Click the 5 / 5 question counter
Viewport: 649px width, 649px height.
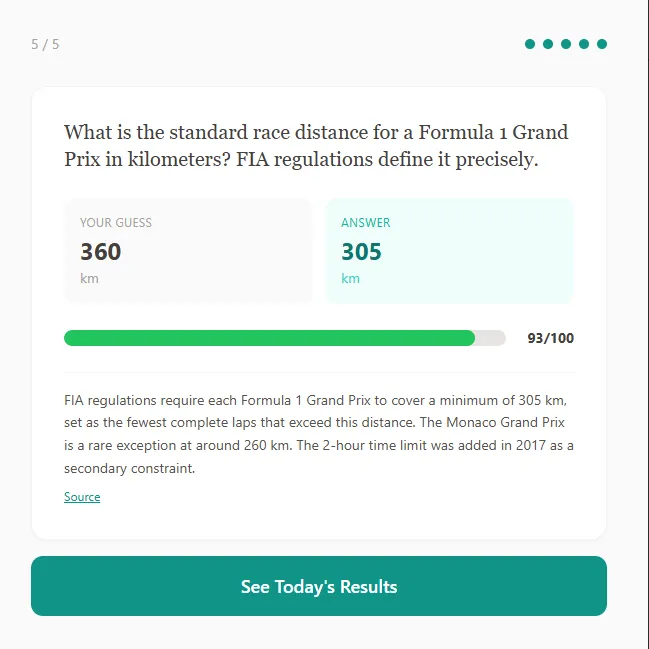pos(45,44)
